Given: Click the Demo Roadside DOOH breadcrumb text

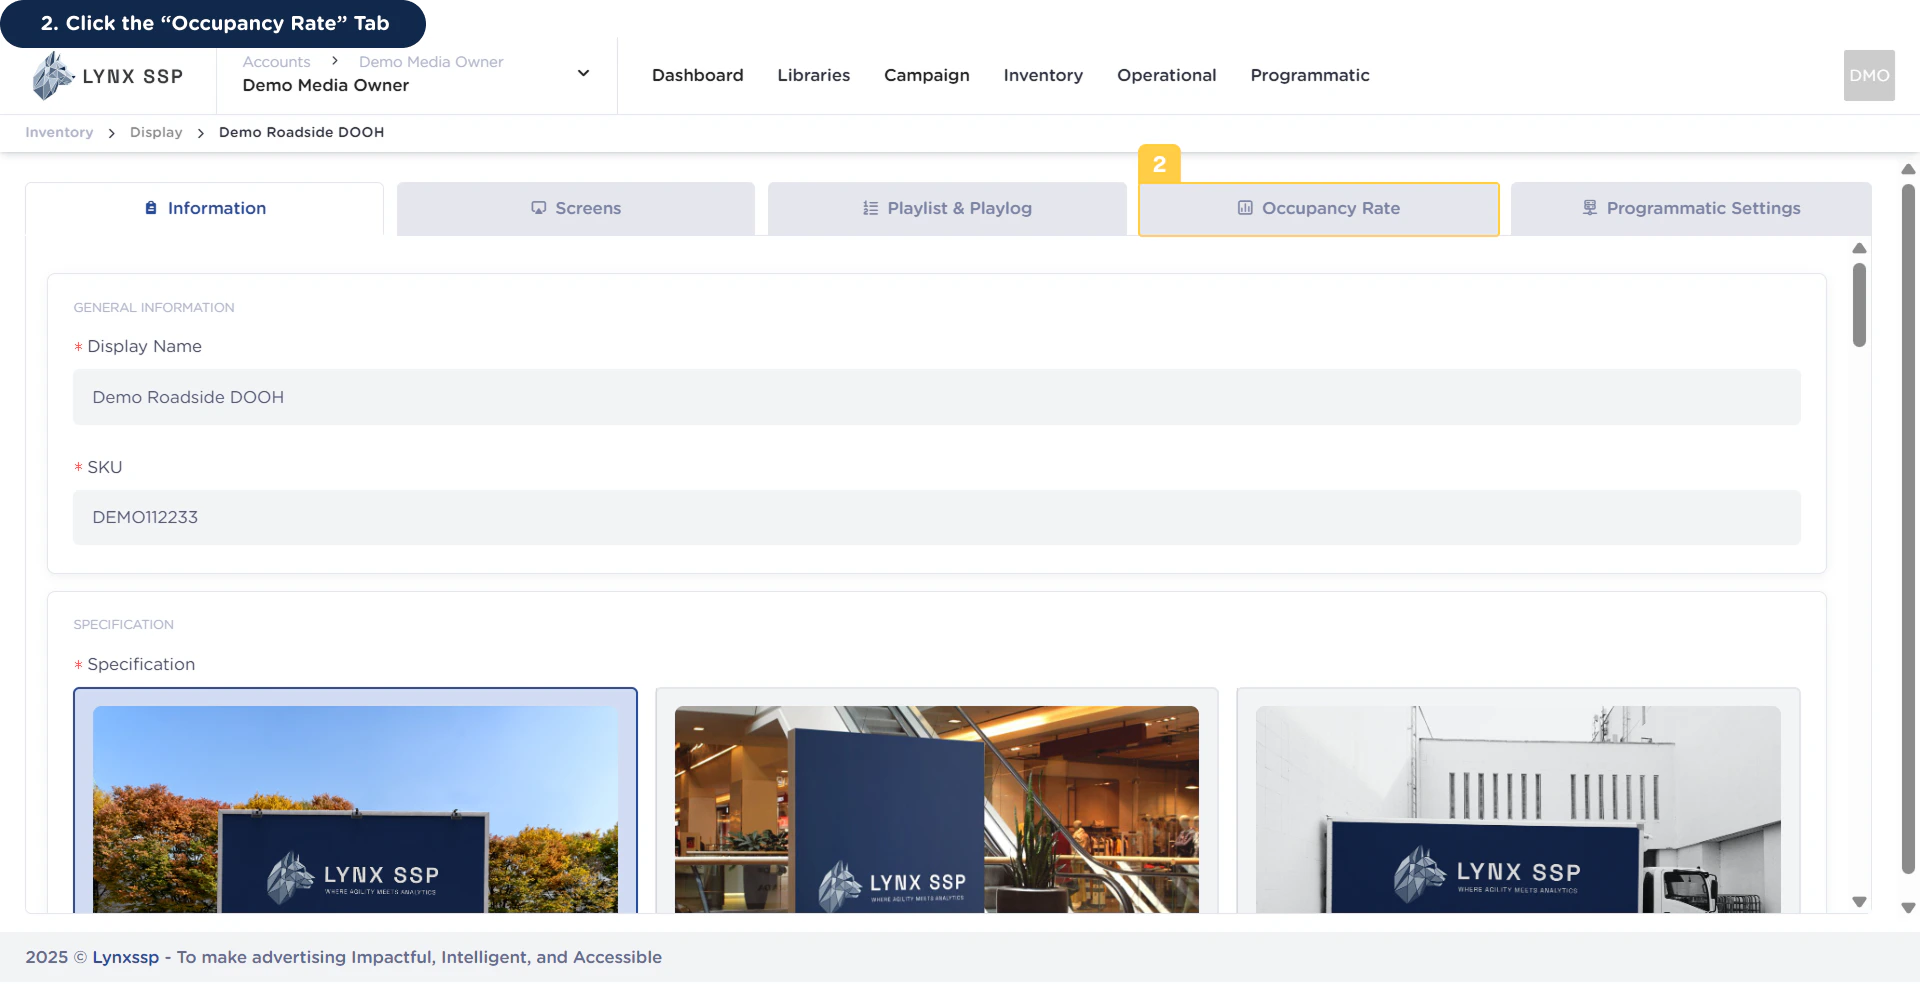Looking at the screenshot, I should coord(301,132).
